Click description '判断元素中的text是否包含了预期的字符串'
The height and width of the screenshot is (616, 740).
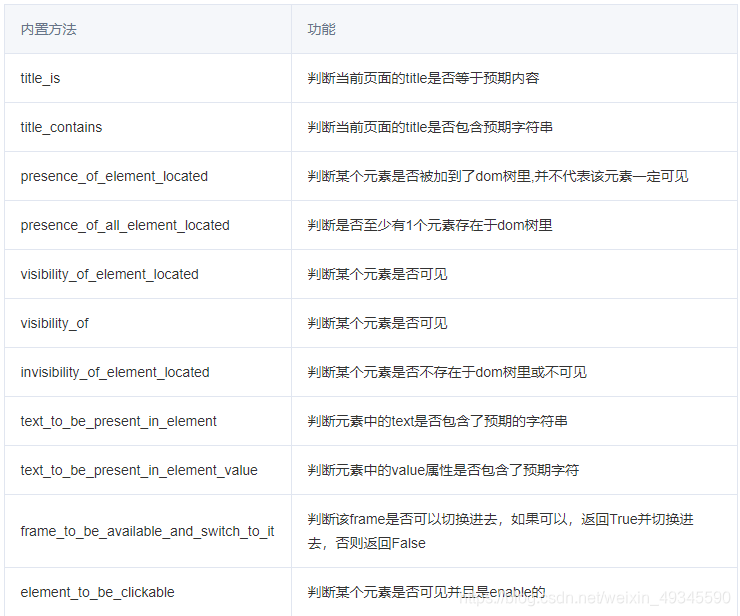point(437,422)
